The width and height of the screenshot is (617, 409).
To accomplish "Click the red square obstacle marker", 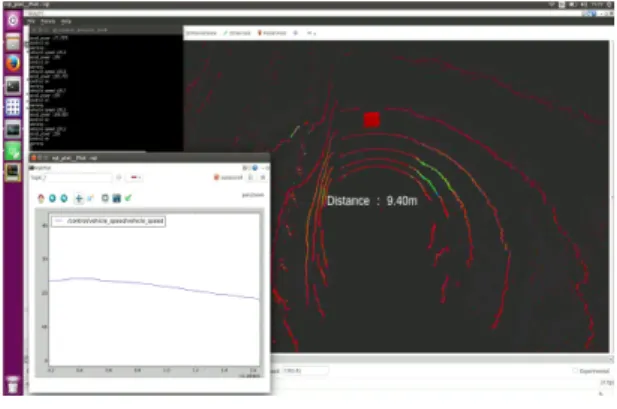I will [x=372, y=120].
